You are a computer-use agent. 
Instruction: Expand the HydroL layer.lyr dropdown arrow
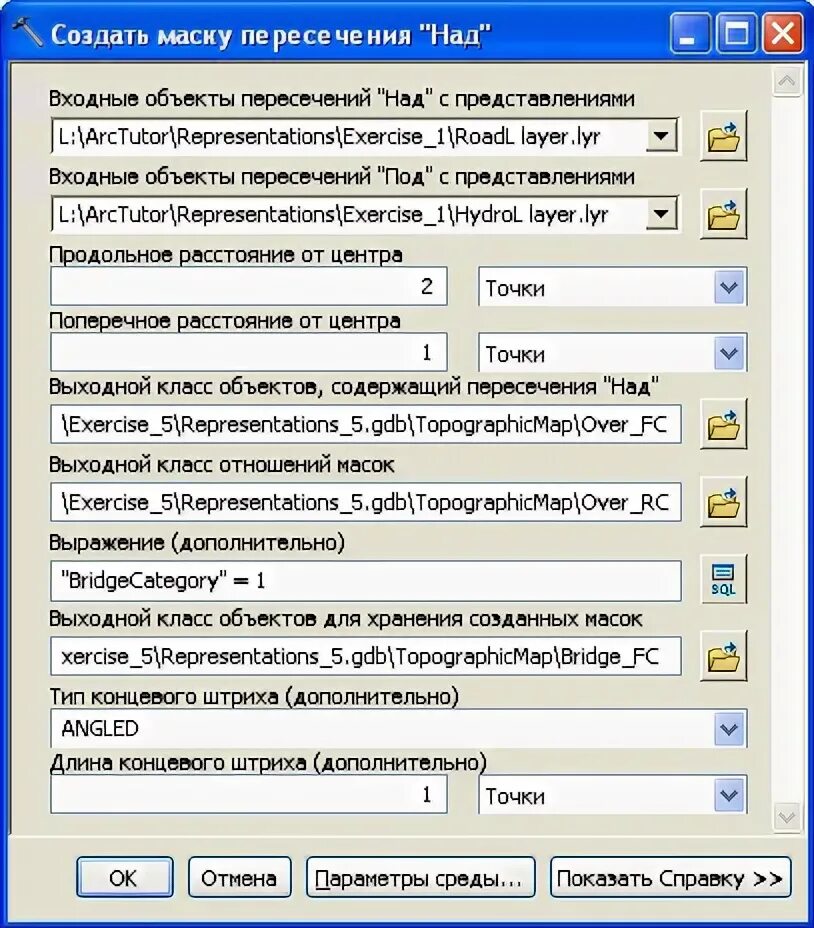(x=661, y=214)
